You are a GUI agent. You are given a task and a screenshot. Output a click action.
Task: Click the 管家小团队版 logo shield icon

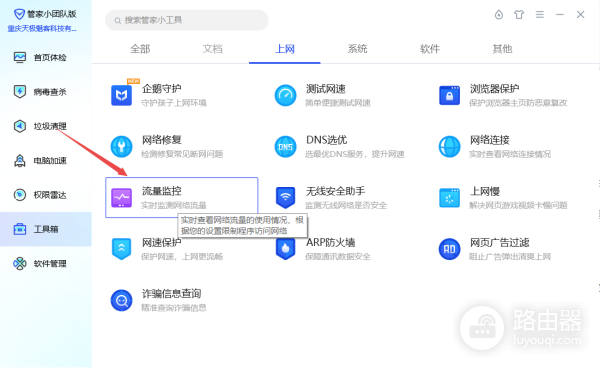point(19,14)
